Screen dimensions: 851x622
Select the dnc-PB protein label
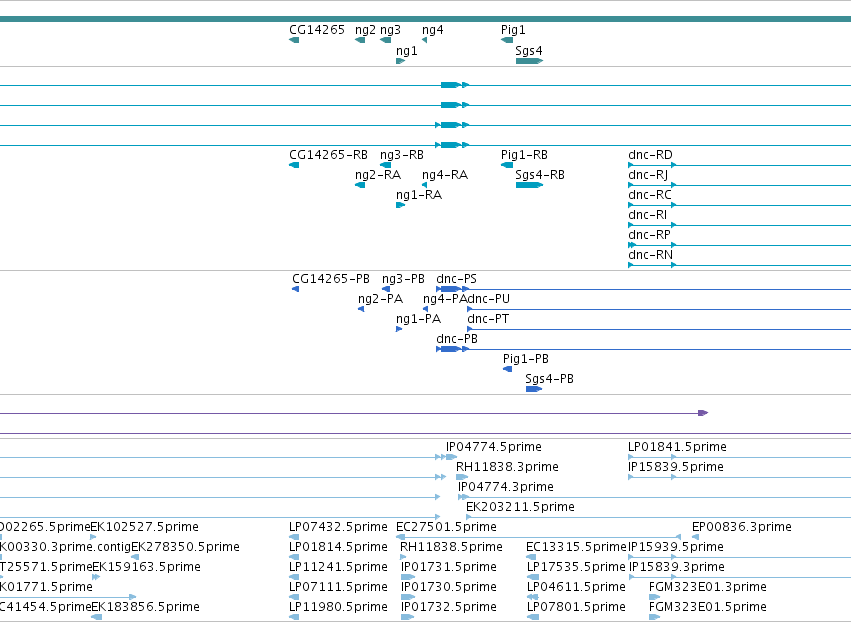tap(457, 339)
